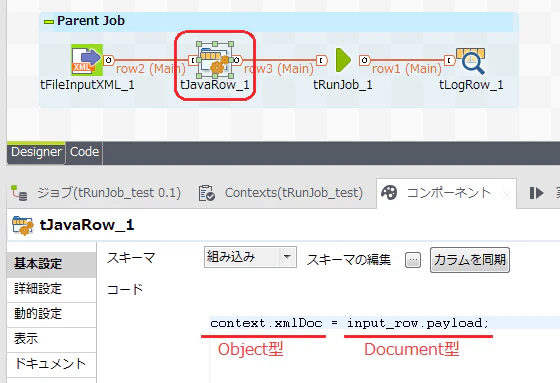Click the tRunJob_1 label text
This screenshot has width=560, height=383.
343,85
